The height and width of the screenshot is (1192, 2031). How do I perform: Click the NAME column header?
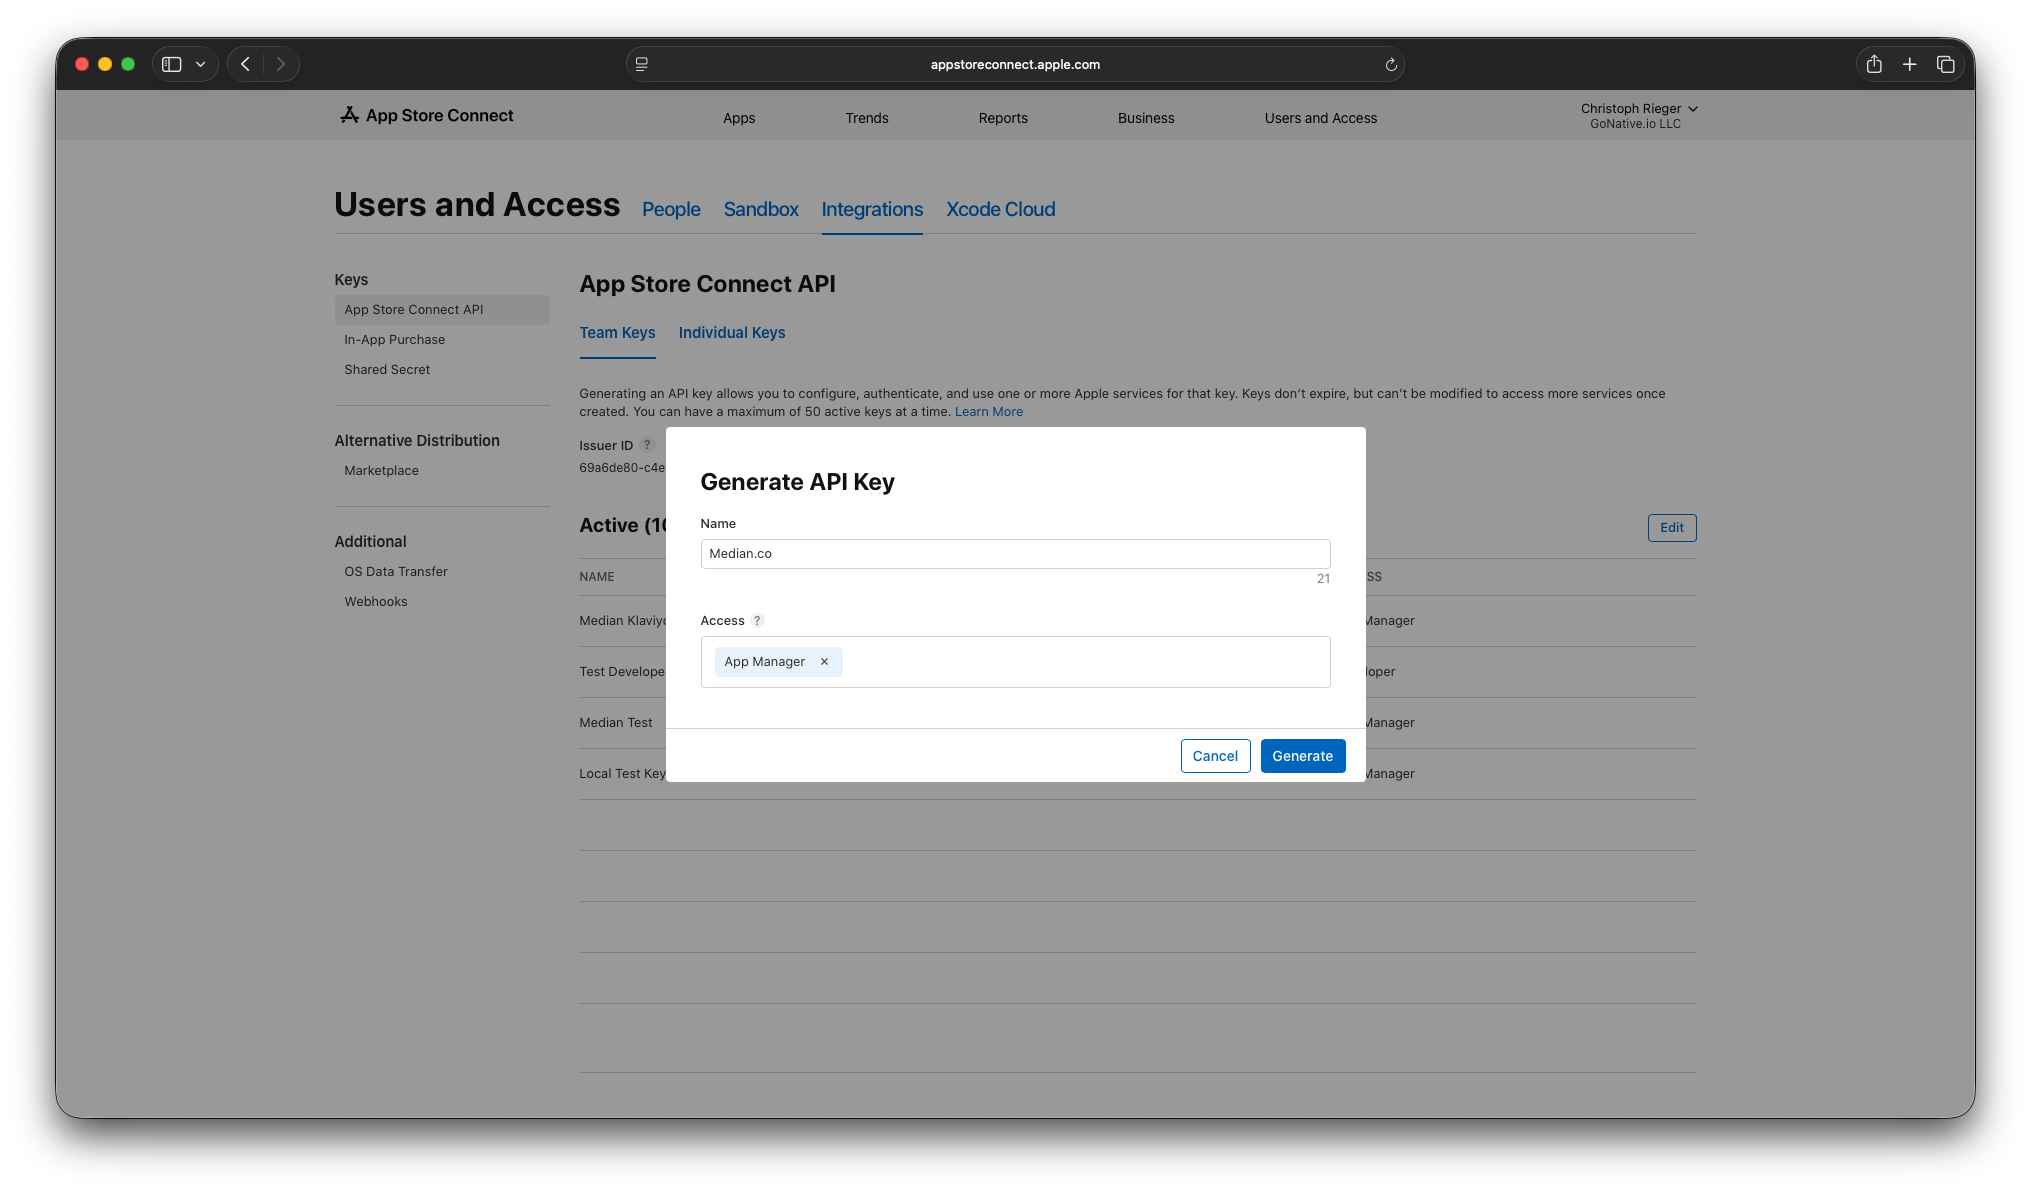pyautogui.click(x=597, y=577)
